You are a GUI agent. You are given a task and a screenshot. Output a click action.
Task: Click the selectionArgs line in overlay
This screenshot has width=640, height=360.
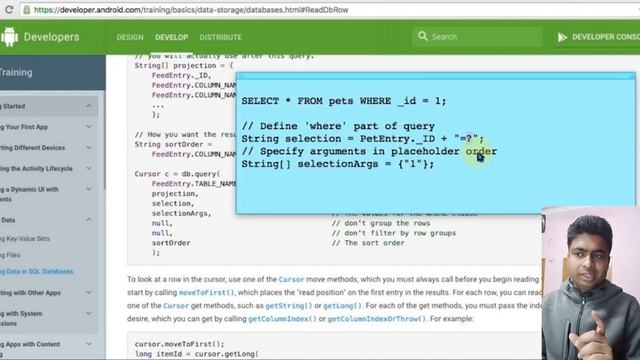pos(338,164)
